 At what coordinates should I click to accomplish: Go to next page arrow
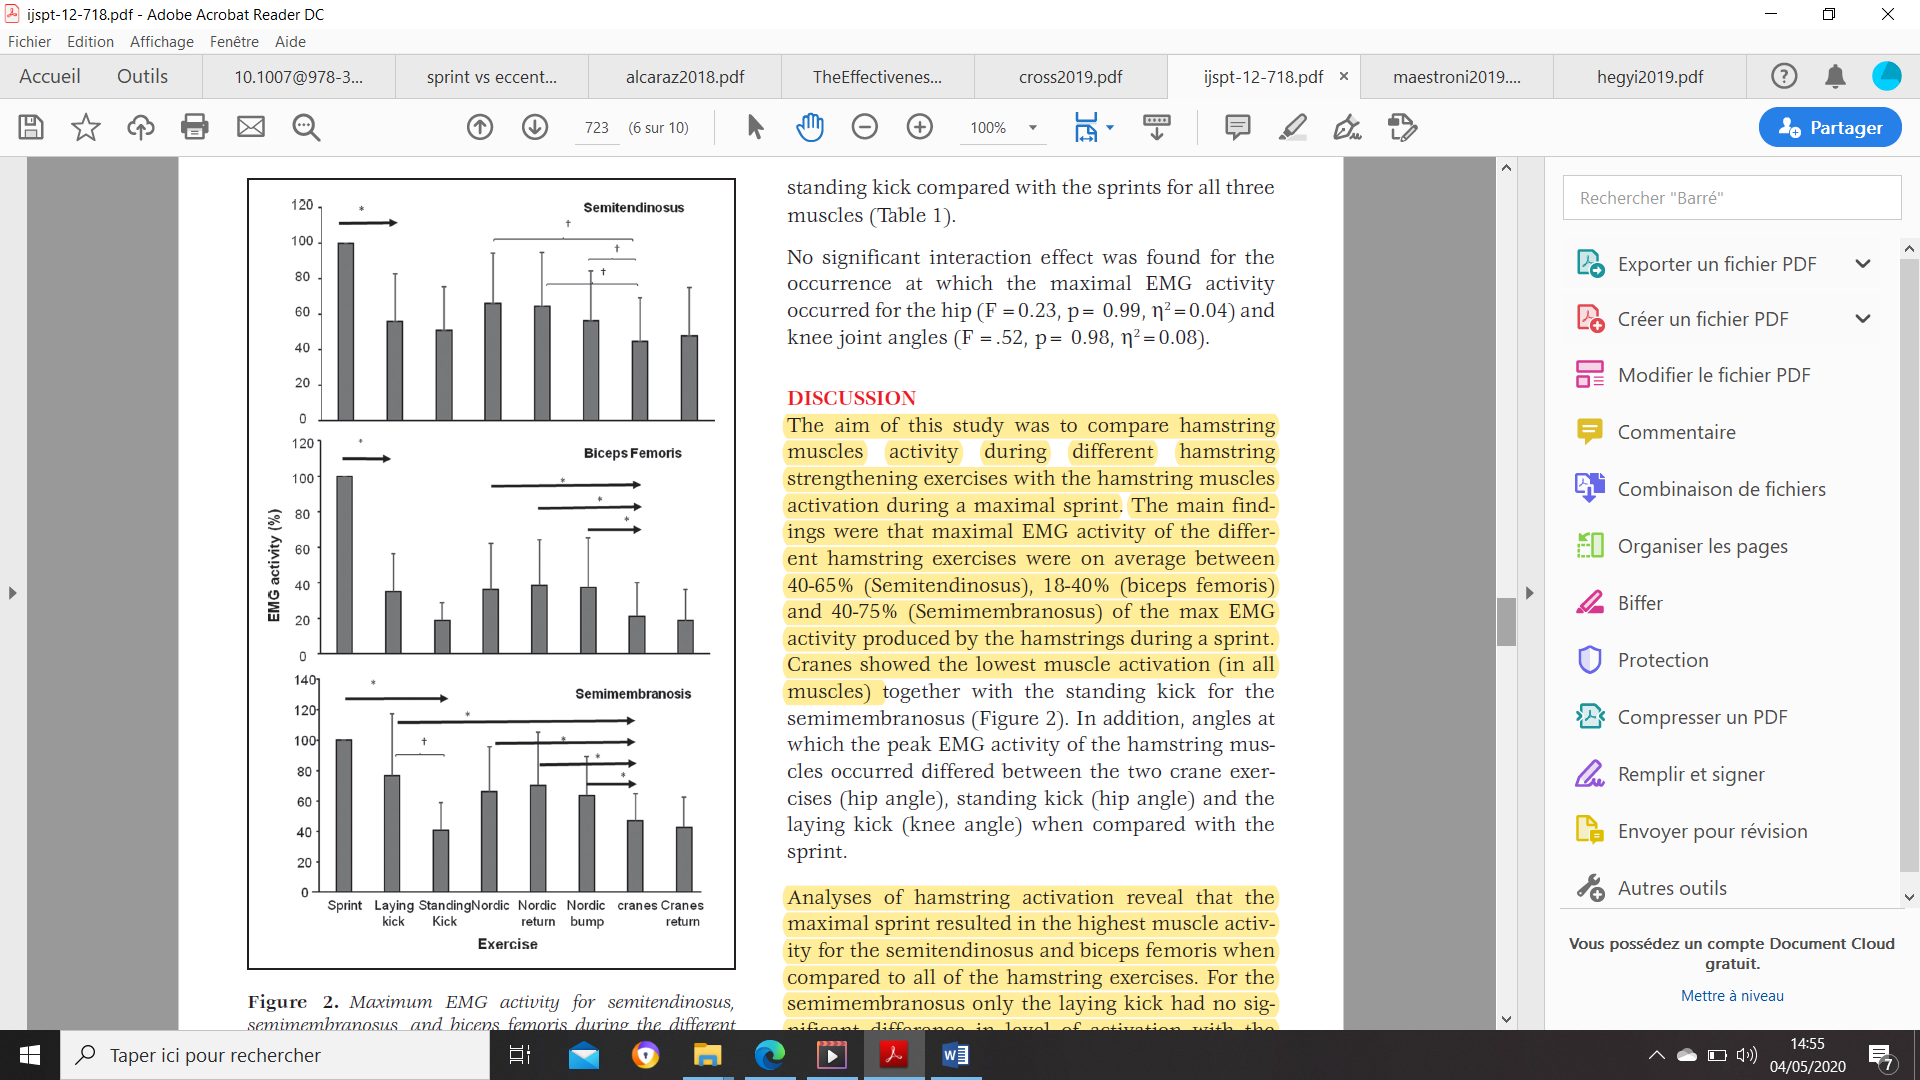pyautogui.click(x=535, y=127)
